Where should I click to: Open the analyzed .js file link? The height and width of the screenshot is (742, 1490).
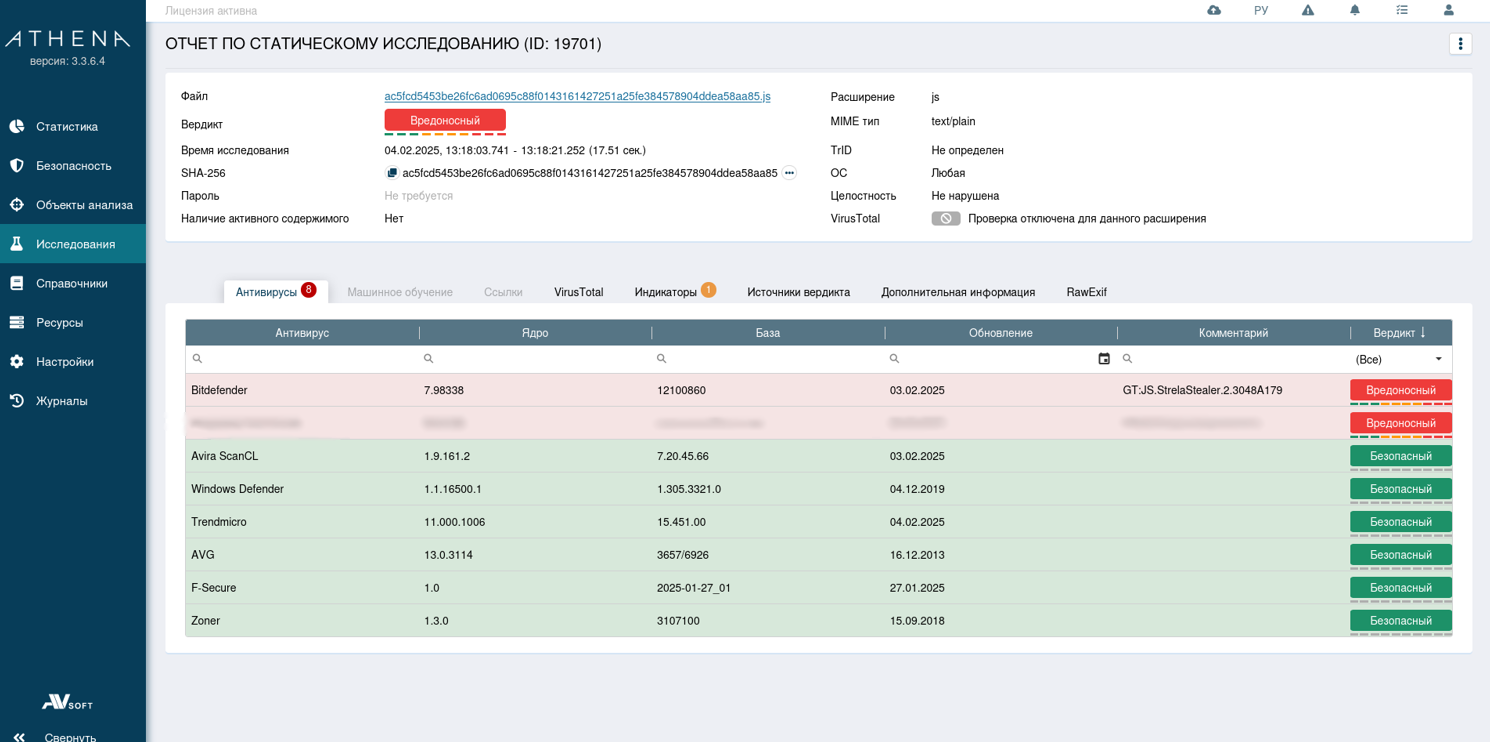tap(577, 97)
